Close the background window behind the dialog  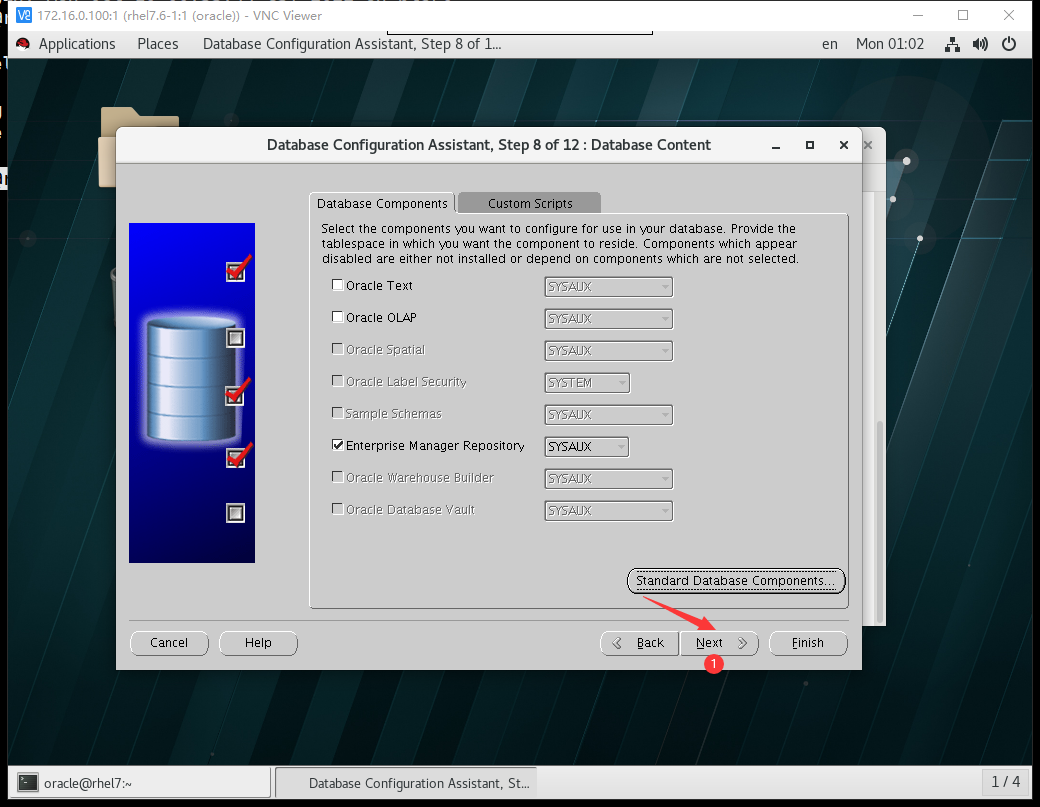(x=868, y=145)
